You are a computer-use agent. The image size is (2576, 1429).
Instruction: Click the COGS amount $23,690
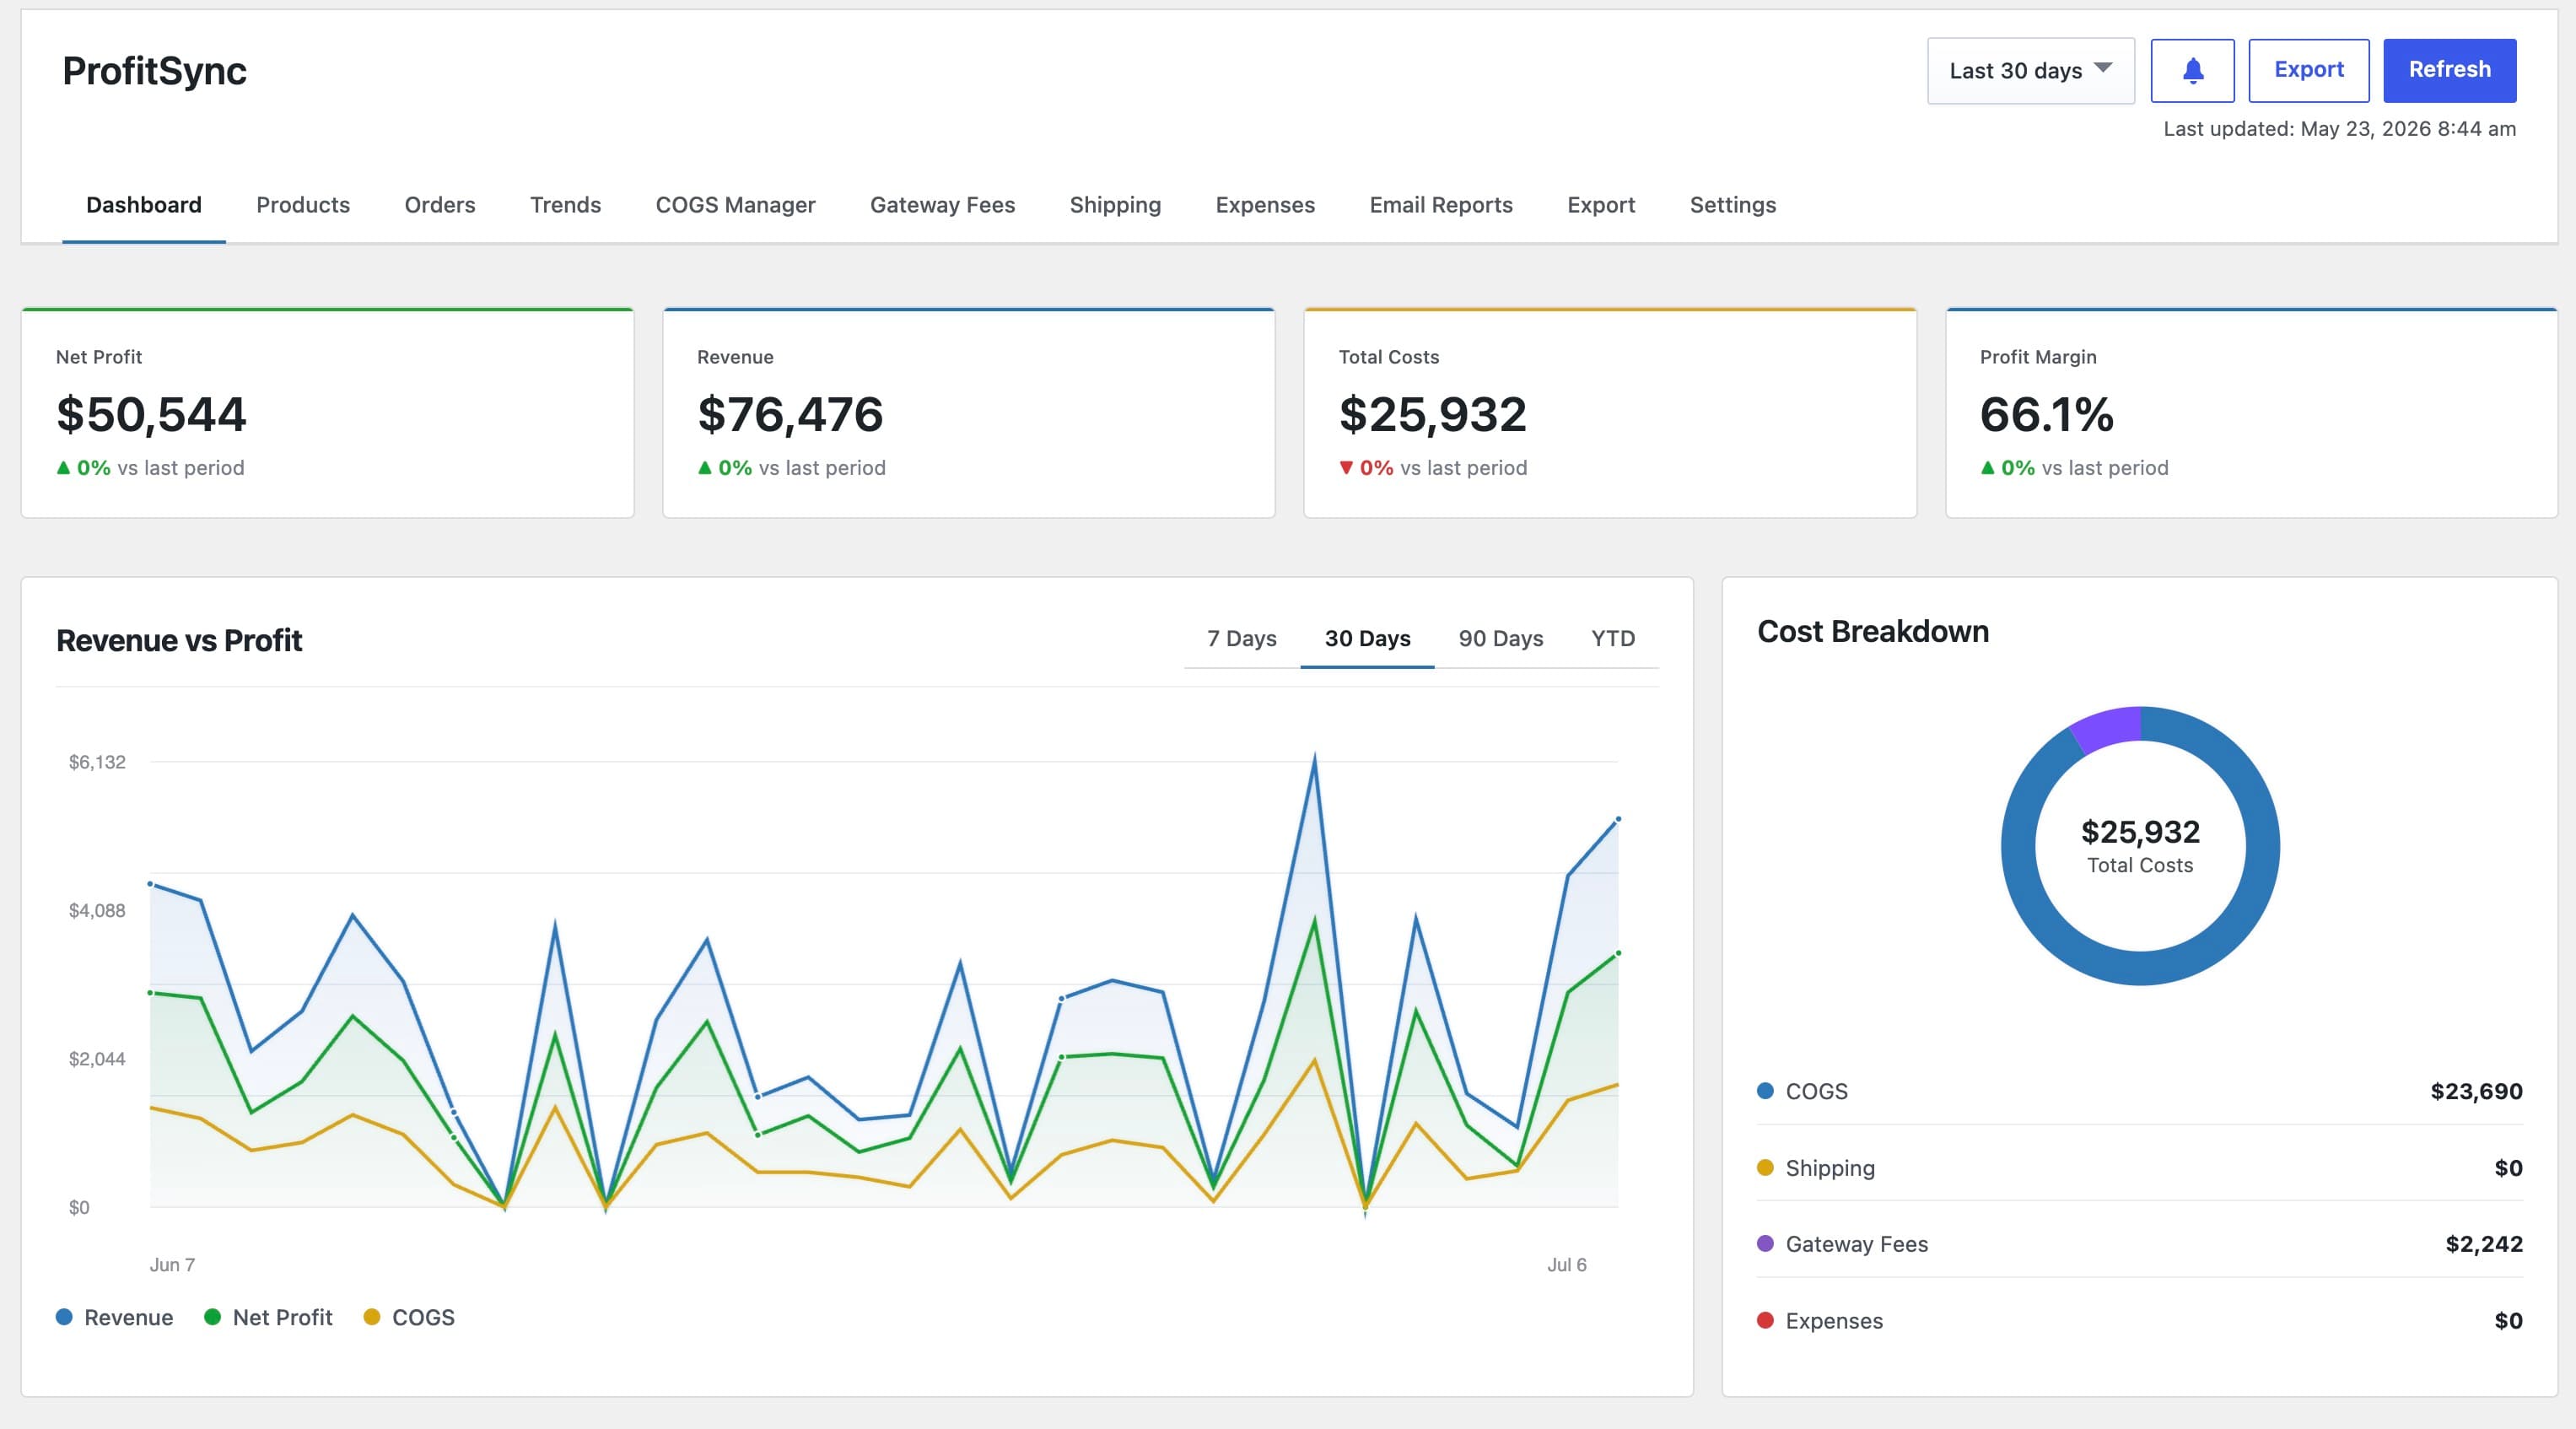(x=2476, y=1091)
